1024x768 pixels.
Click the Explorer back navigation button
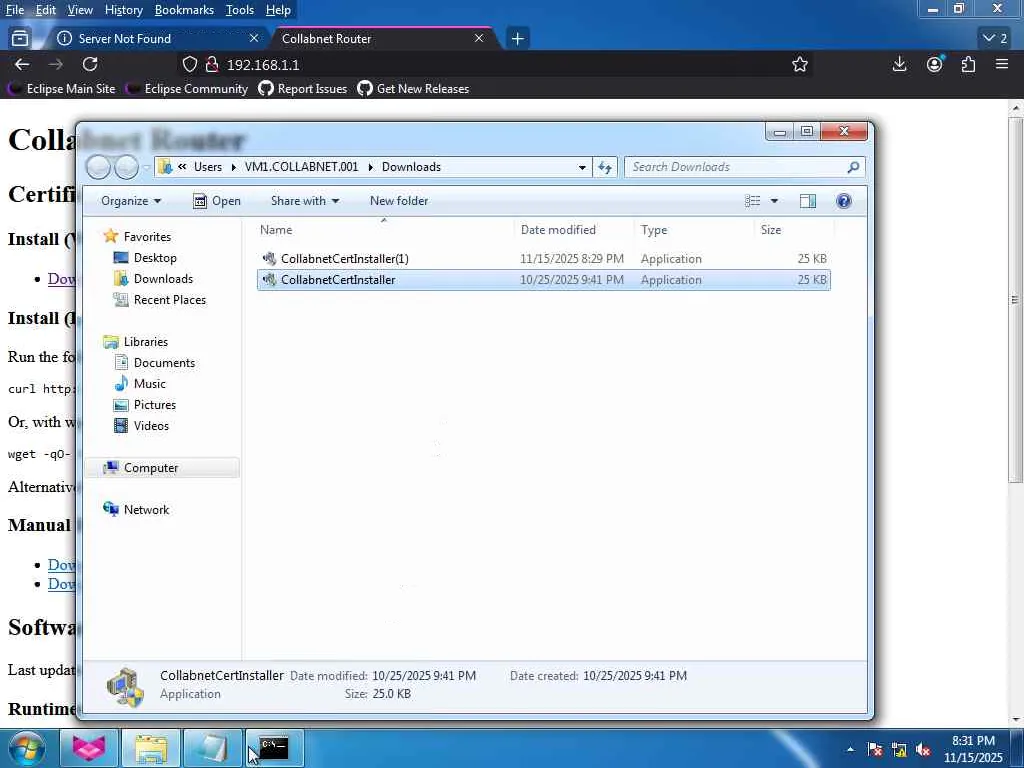(98, 167)
